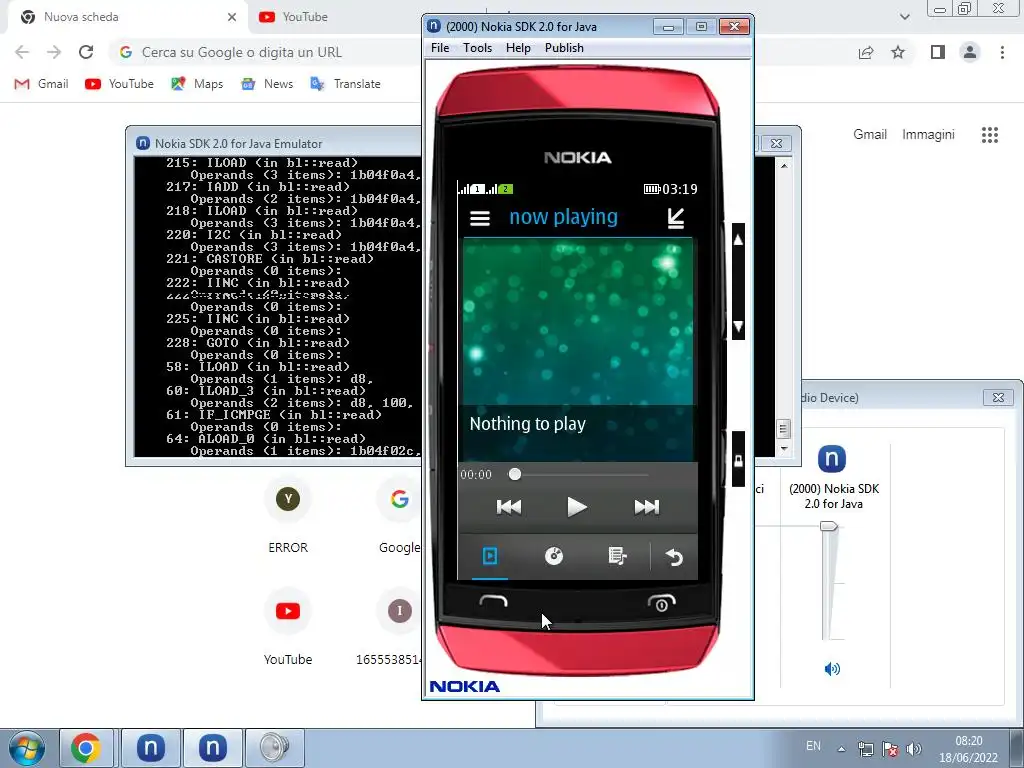Go forward in Chrome

(x=54, y=52)
